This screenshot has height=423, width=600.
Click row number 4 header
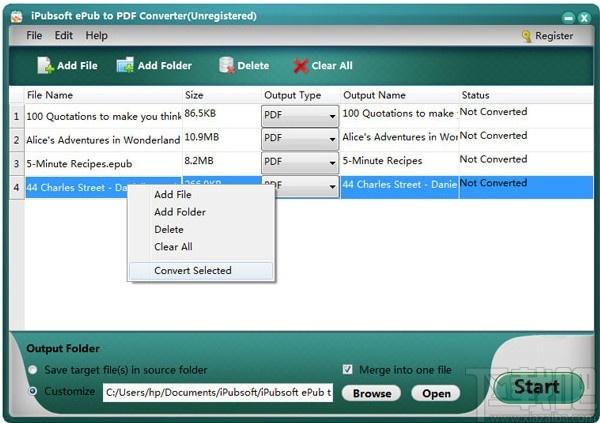pyautogui.click(x=16, y=187)
